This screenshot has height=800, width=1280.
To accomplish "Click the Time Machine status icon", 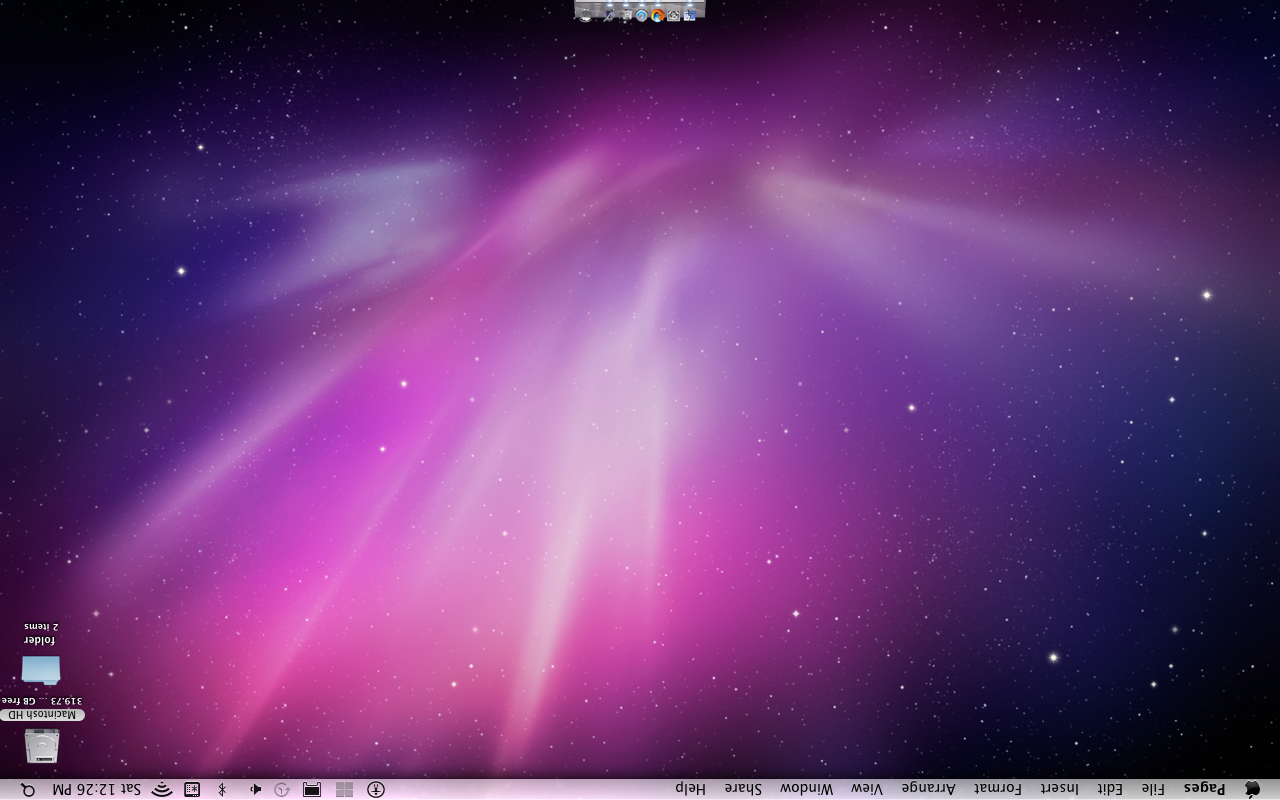I will point(282,789).
